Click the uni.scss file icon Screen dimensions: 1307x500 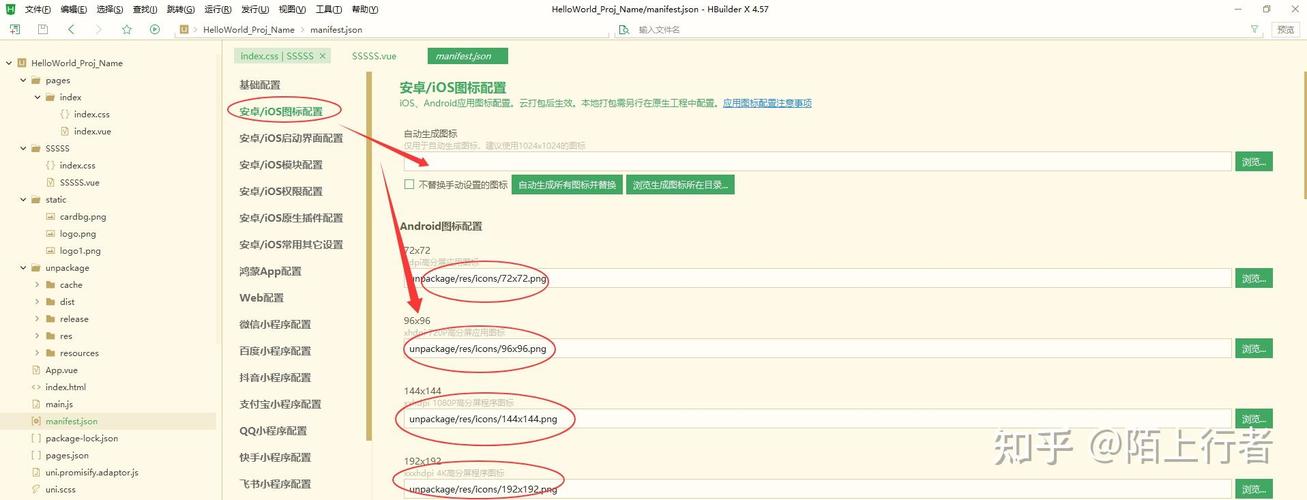[36, 489]
